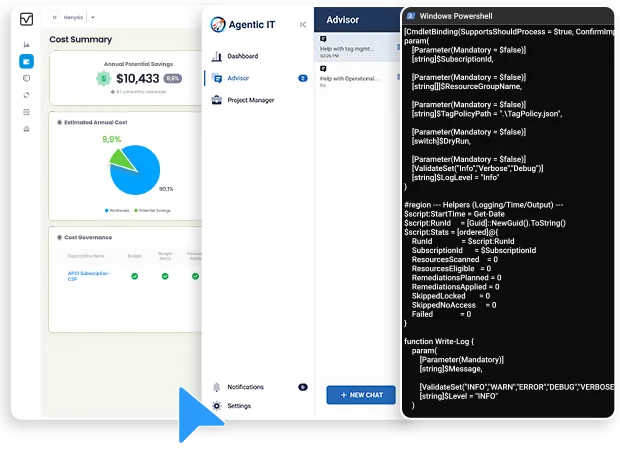Click the Windows Powershell title icon

click(411, 16)
